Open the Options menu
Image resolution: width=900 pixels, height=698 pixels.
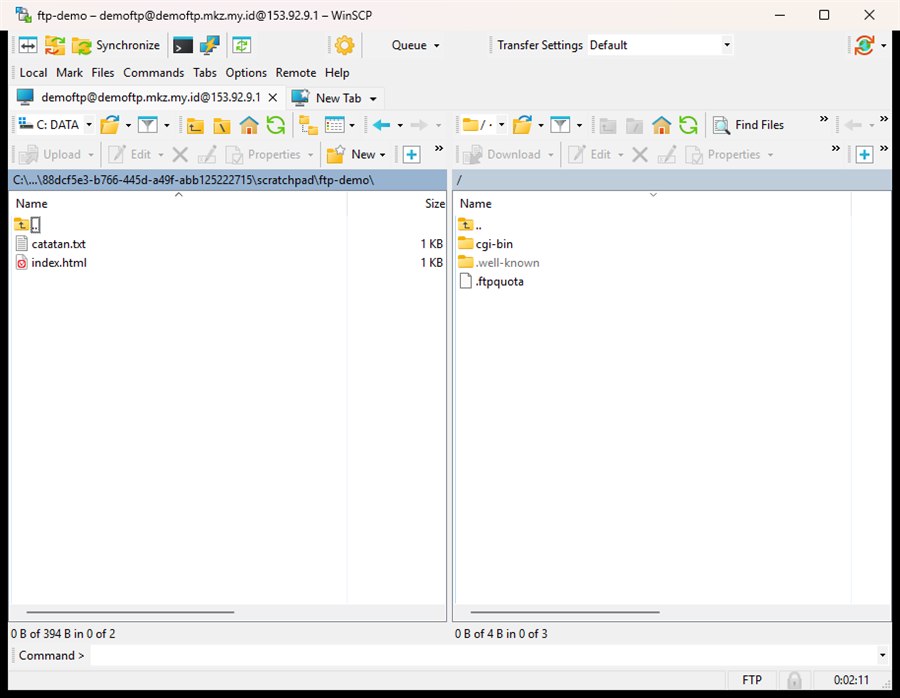pyautogui.click(x=246, y=72)
